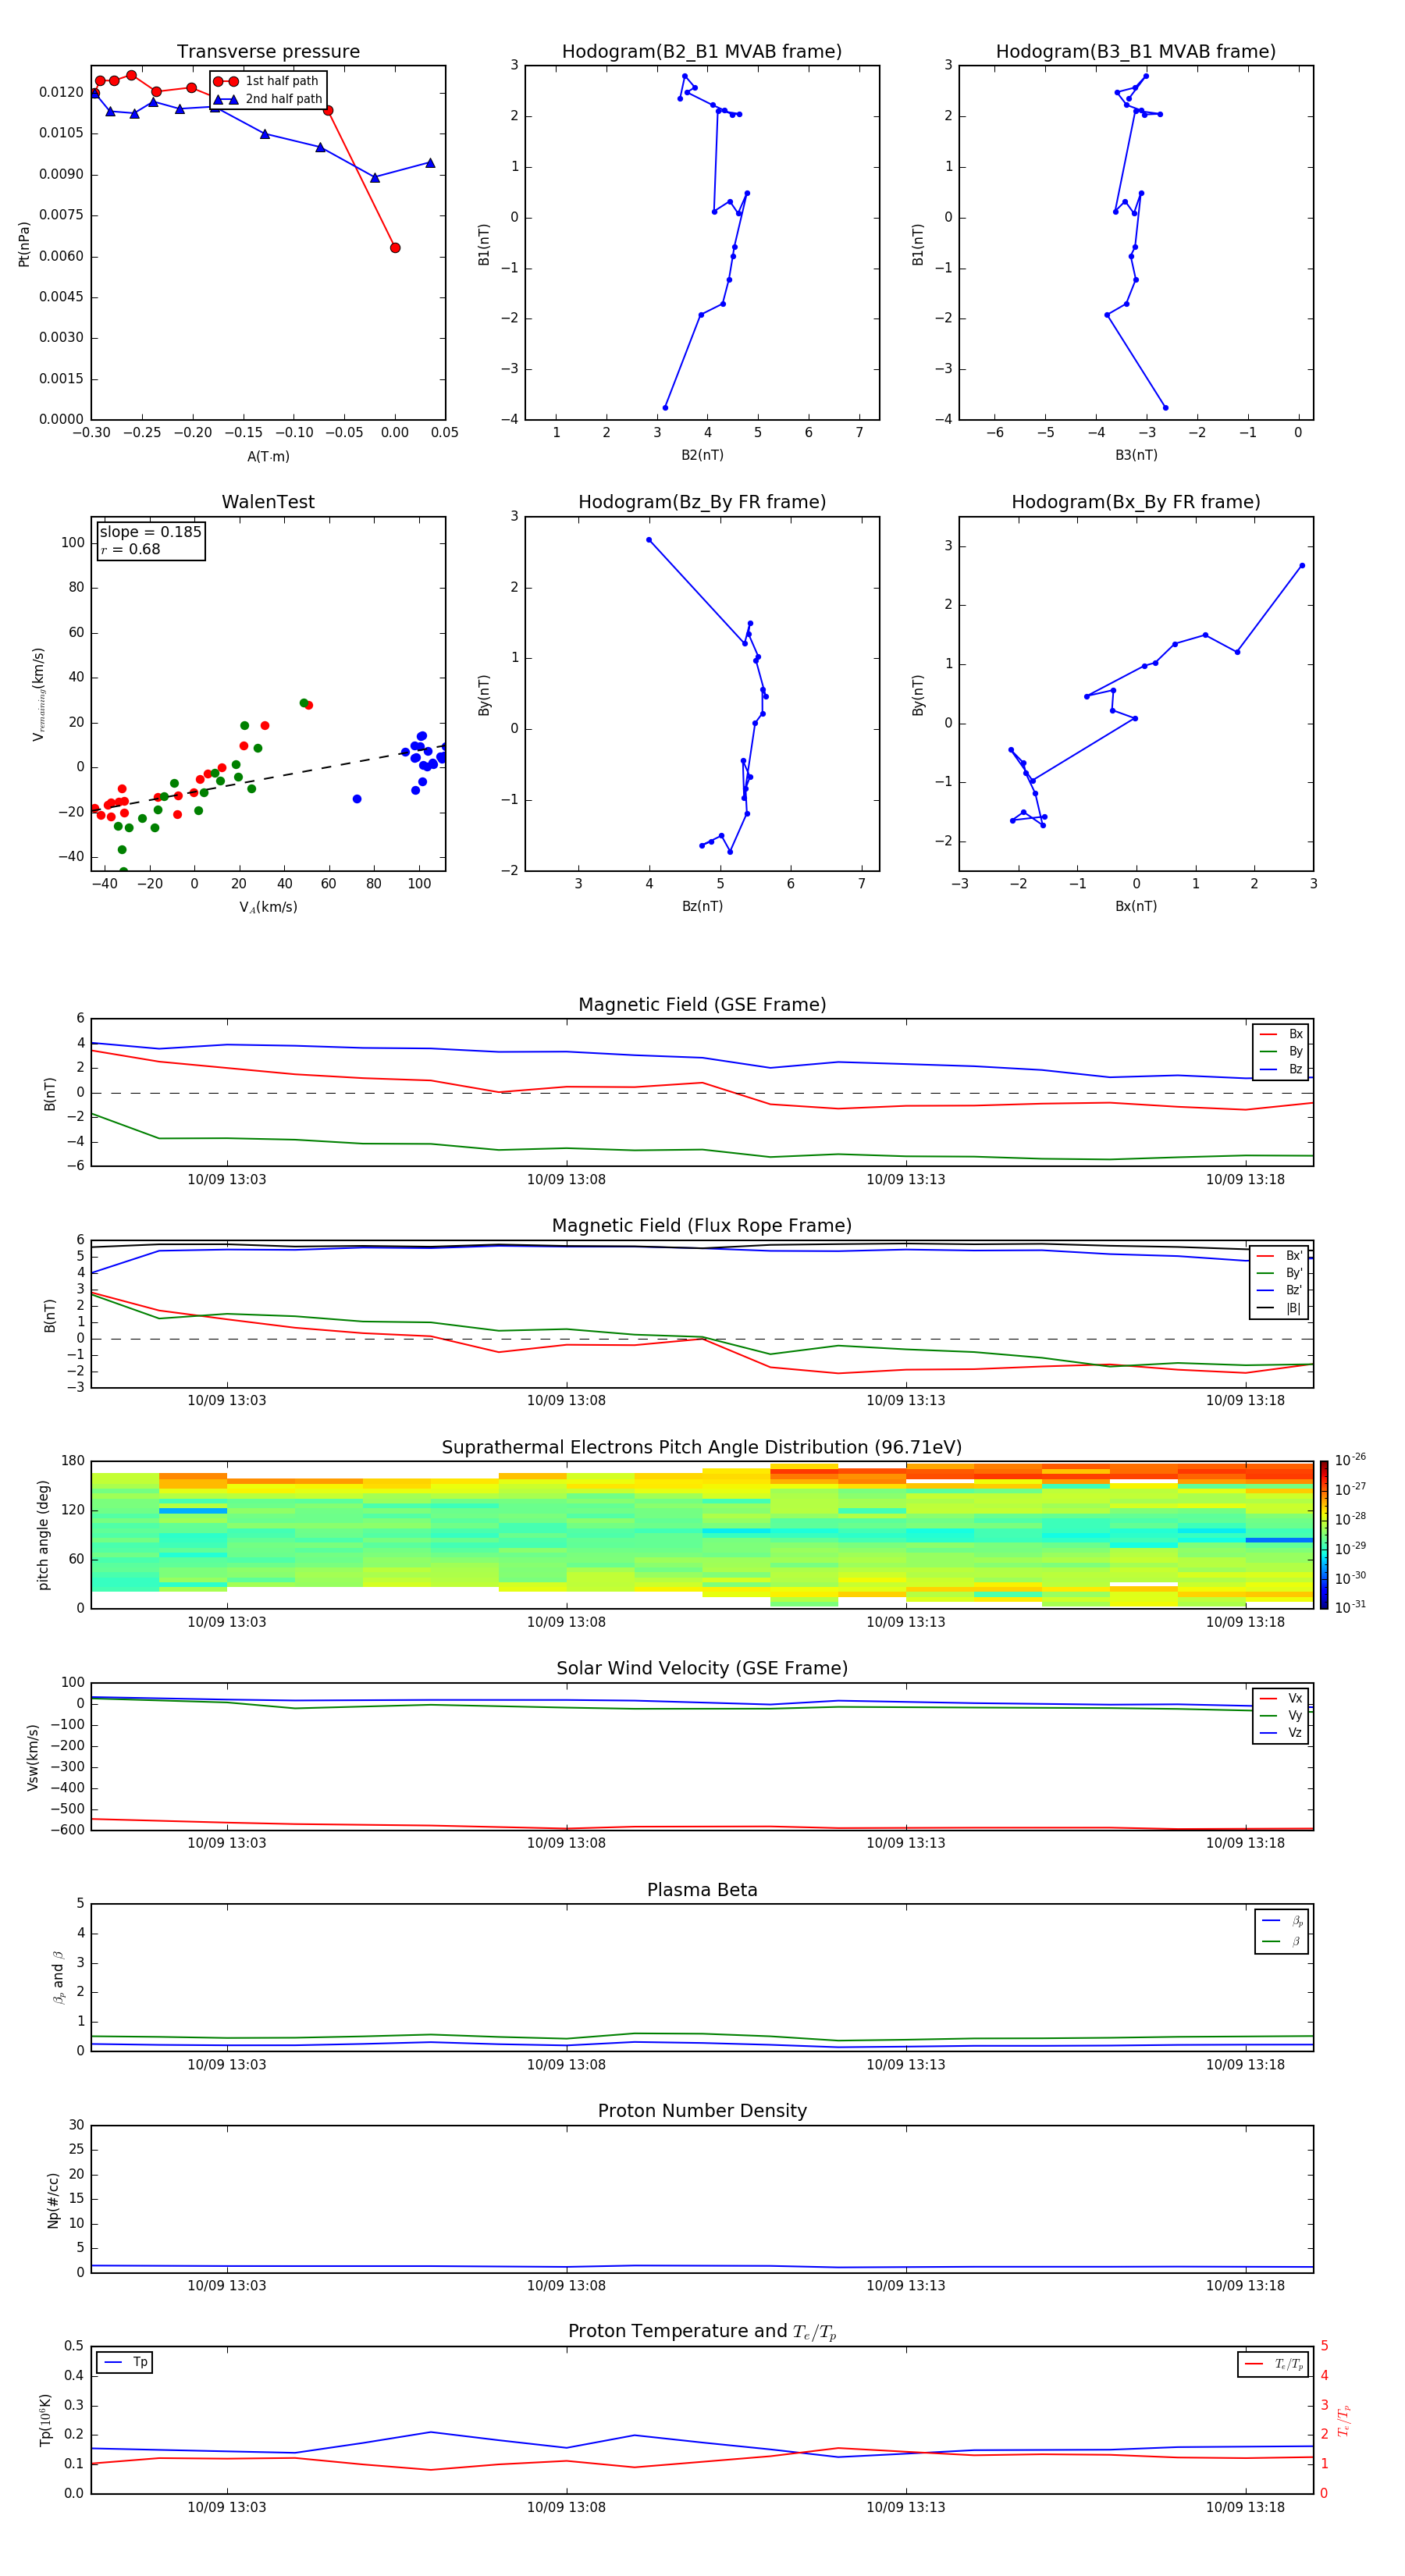Select "10/09 13:18" tick under Proton Temperature

[x=1245, y=2507]
